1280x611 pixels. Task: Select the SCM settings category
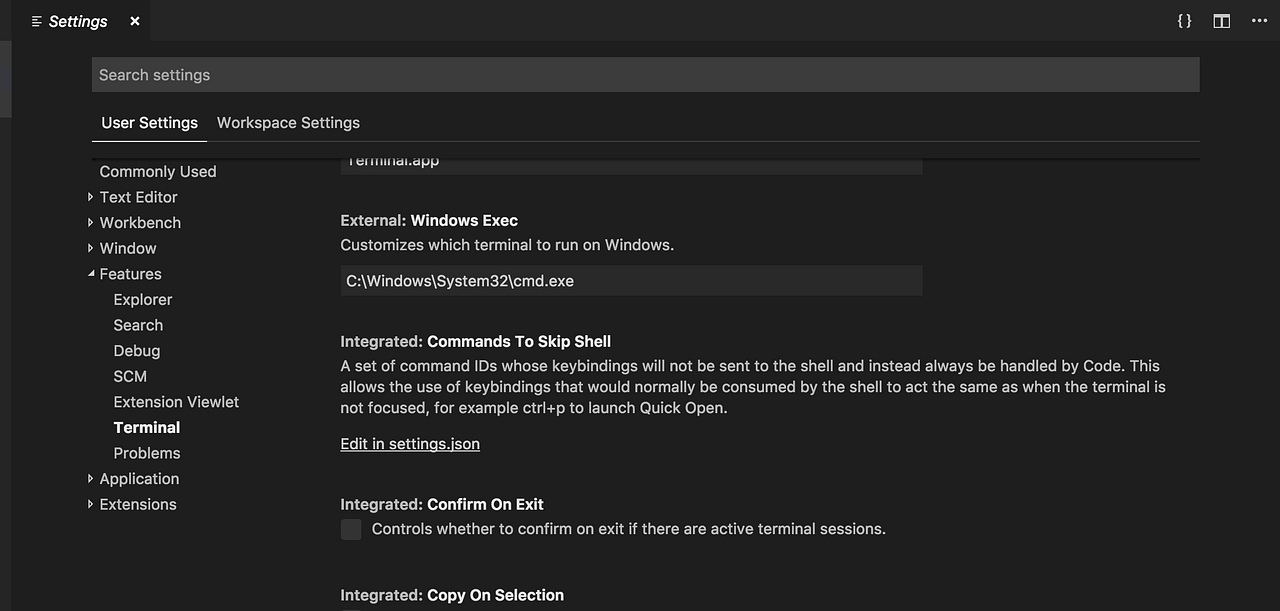click(130, 376)
